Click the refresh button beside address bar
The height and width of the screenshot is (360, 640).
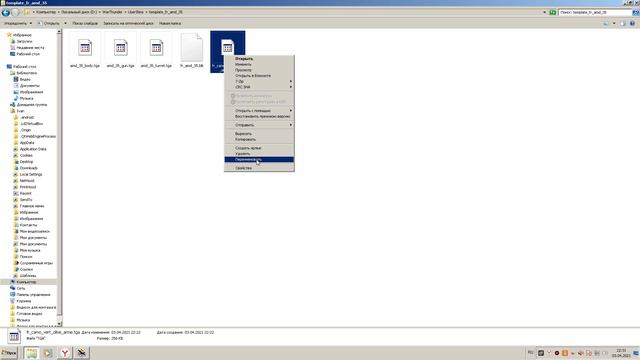tap(553, 12)
